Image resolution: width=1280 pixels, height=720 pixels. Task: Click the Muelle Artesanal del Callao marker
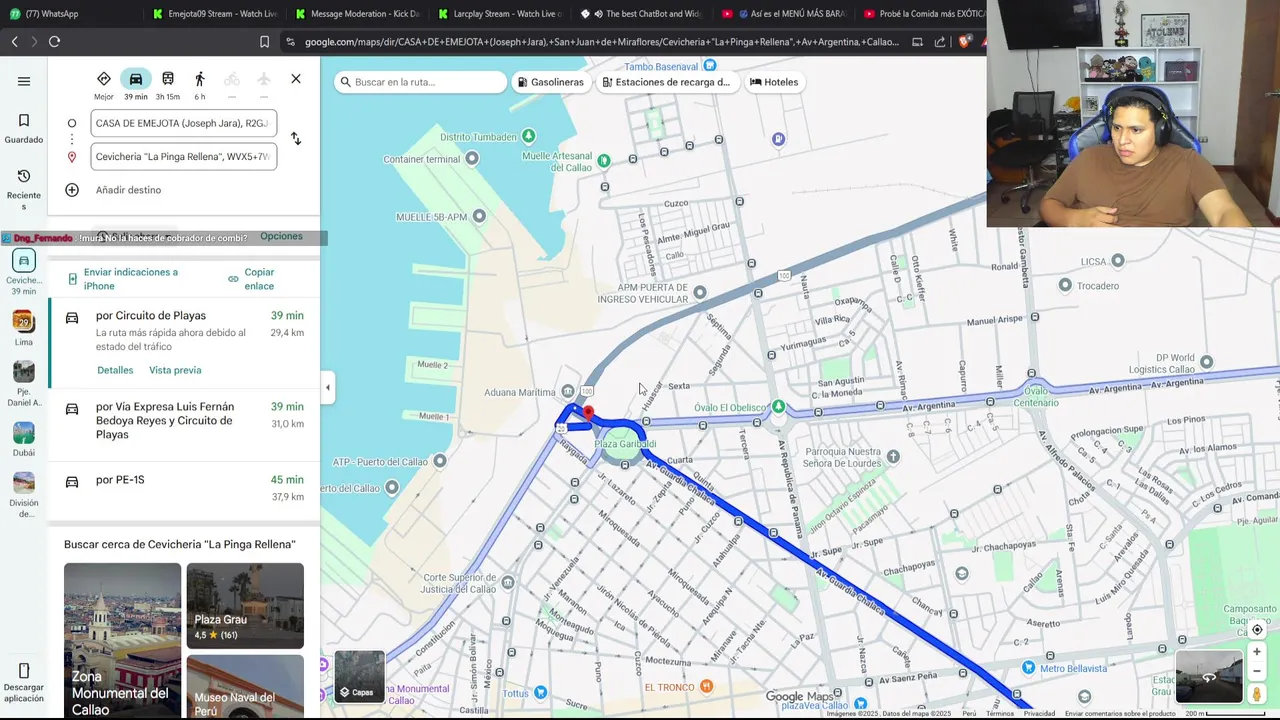pos(603,160)
